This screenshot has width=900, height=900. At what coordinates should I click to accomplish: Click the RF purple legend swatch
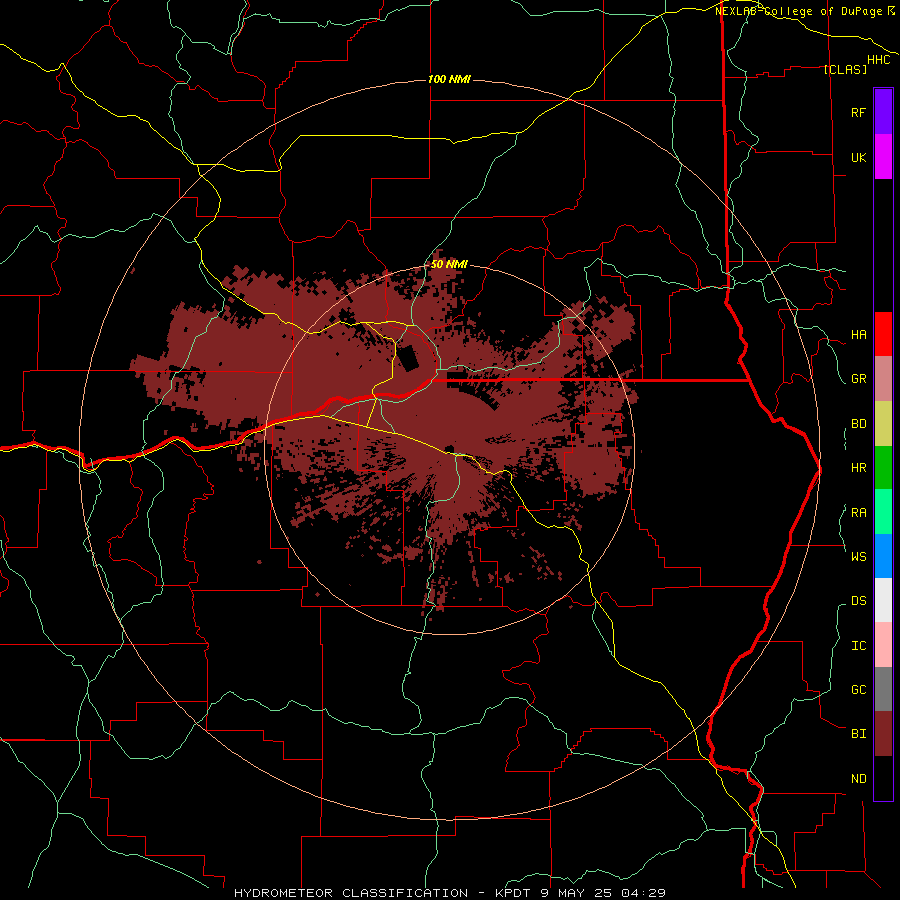click(x=883, y=112)
